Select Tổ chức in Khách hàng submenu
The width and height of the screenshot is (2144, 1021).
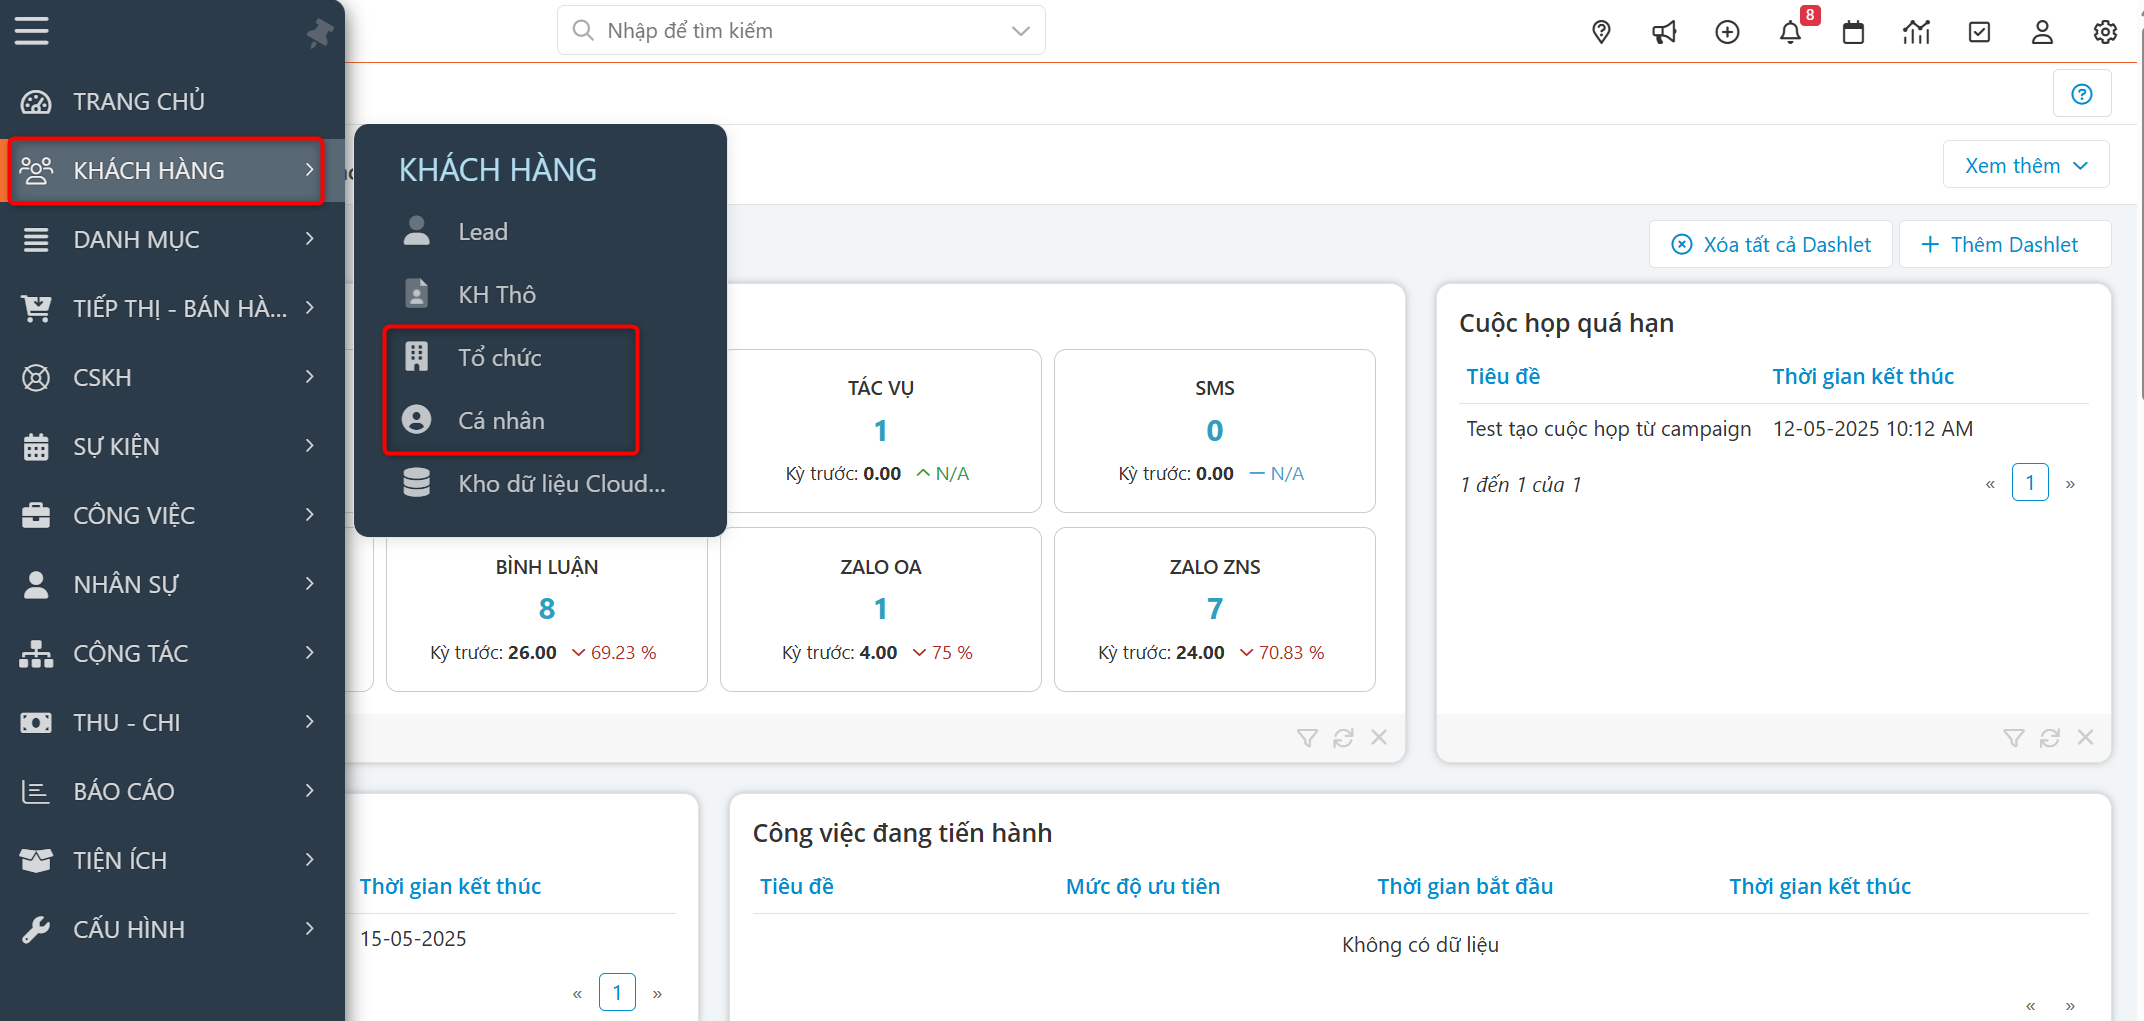[499, 358]
